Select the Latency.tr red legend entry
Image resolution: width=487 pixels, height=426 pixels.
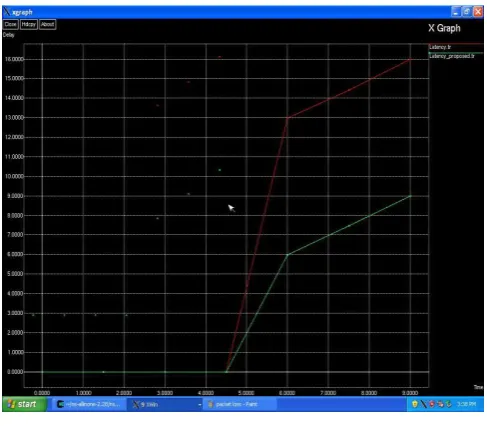click(x=440, y=47)
